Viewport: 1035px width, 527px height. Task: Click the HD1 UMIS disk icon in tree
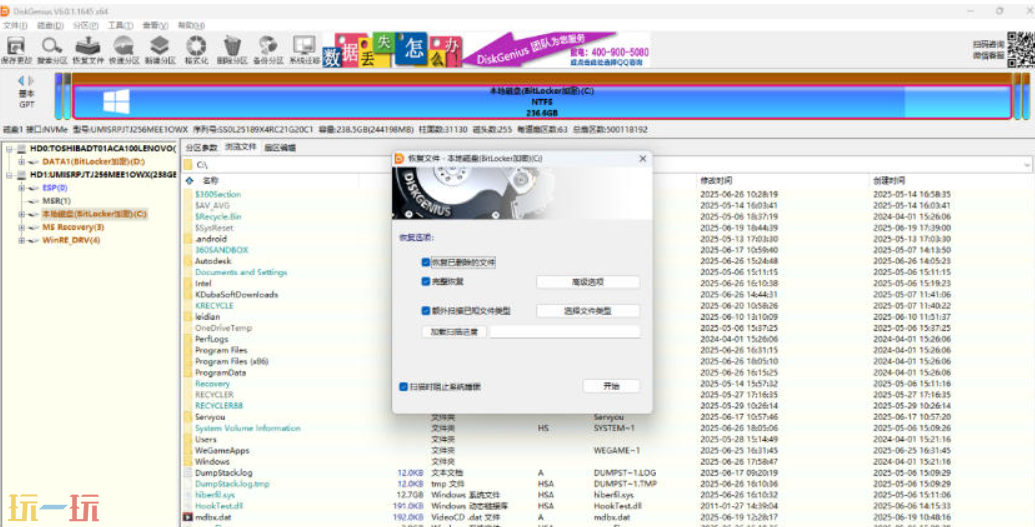(22, 175)
